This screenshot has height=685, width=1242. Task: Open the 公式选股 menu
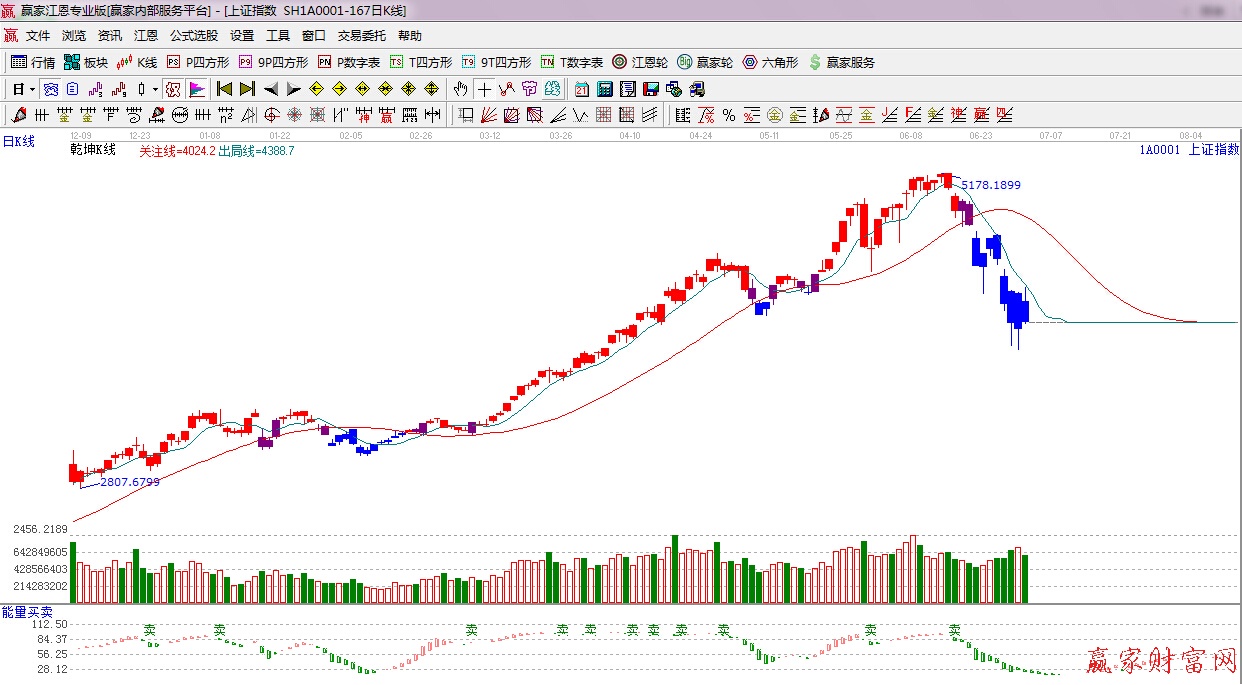[193, 36]
